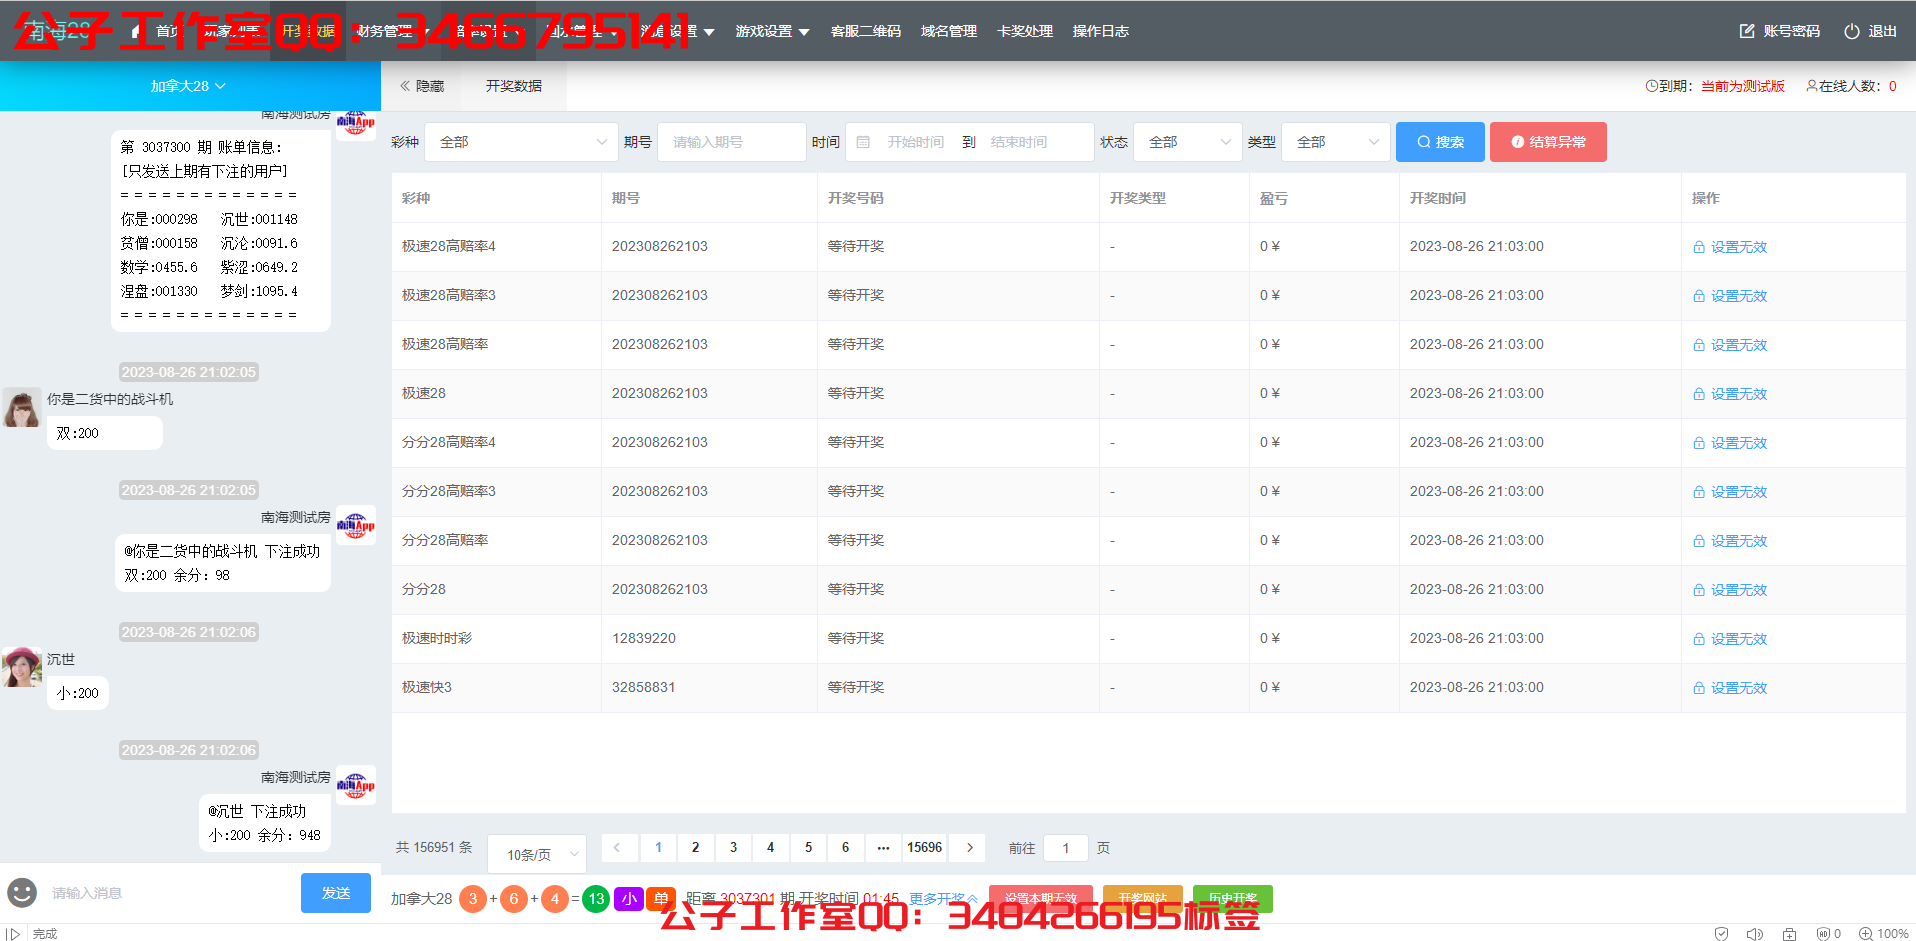Open the 客服二维码 menu item
1916x941 pixels.
pos(866,31)
